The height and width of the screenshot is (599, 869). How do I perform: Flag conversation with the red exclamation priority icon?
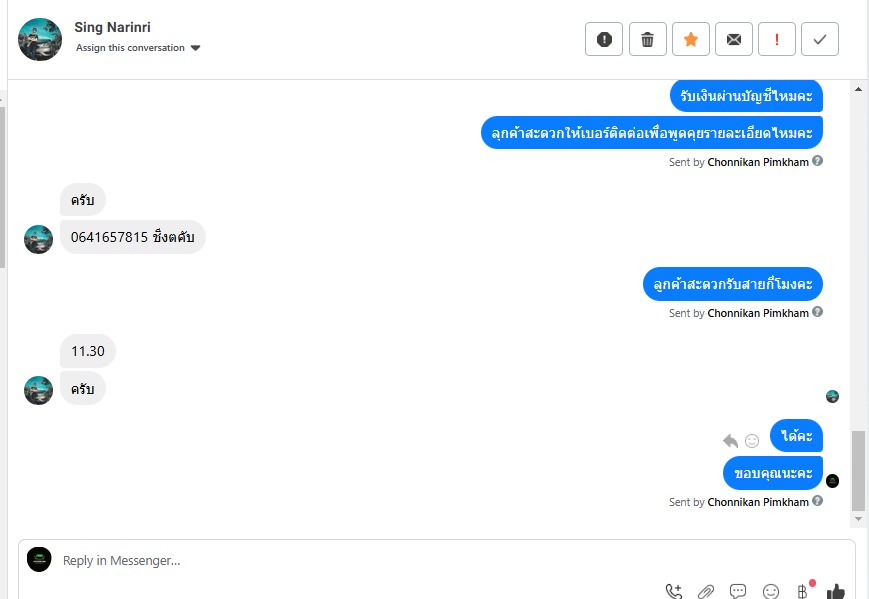pyautogui.click(x=777, y=39)
